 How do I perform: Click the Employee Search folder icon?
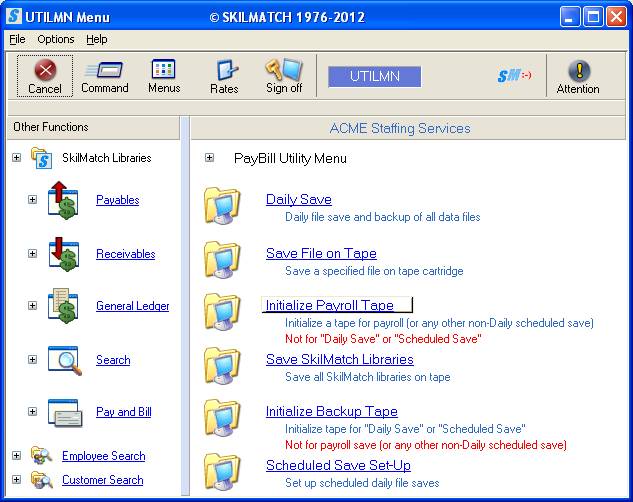pyautogui.click(x=42, y=456)
